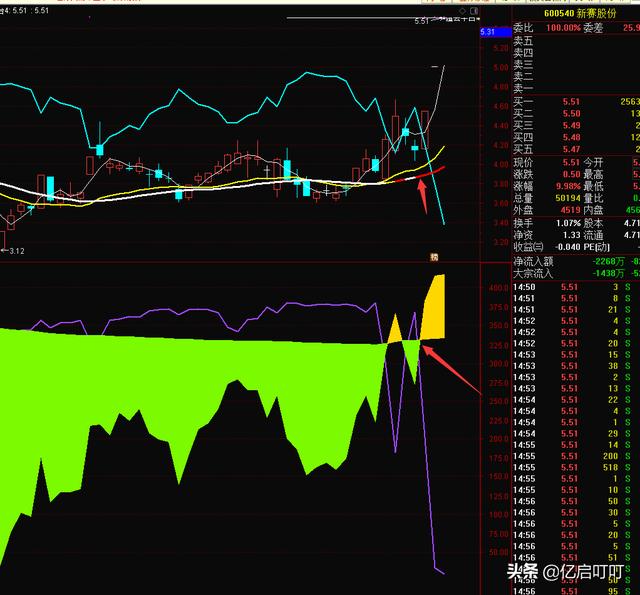
Task: Click the 涨跌 0.50 value
Action: point(571,174)
